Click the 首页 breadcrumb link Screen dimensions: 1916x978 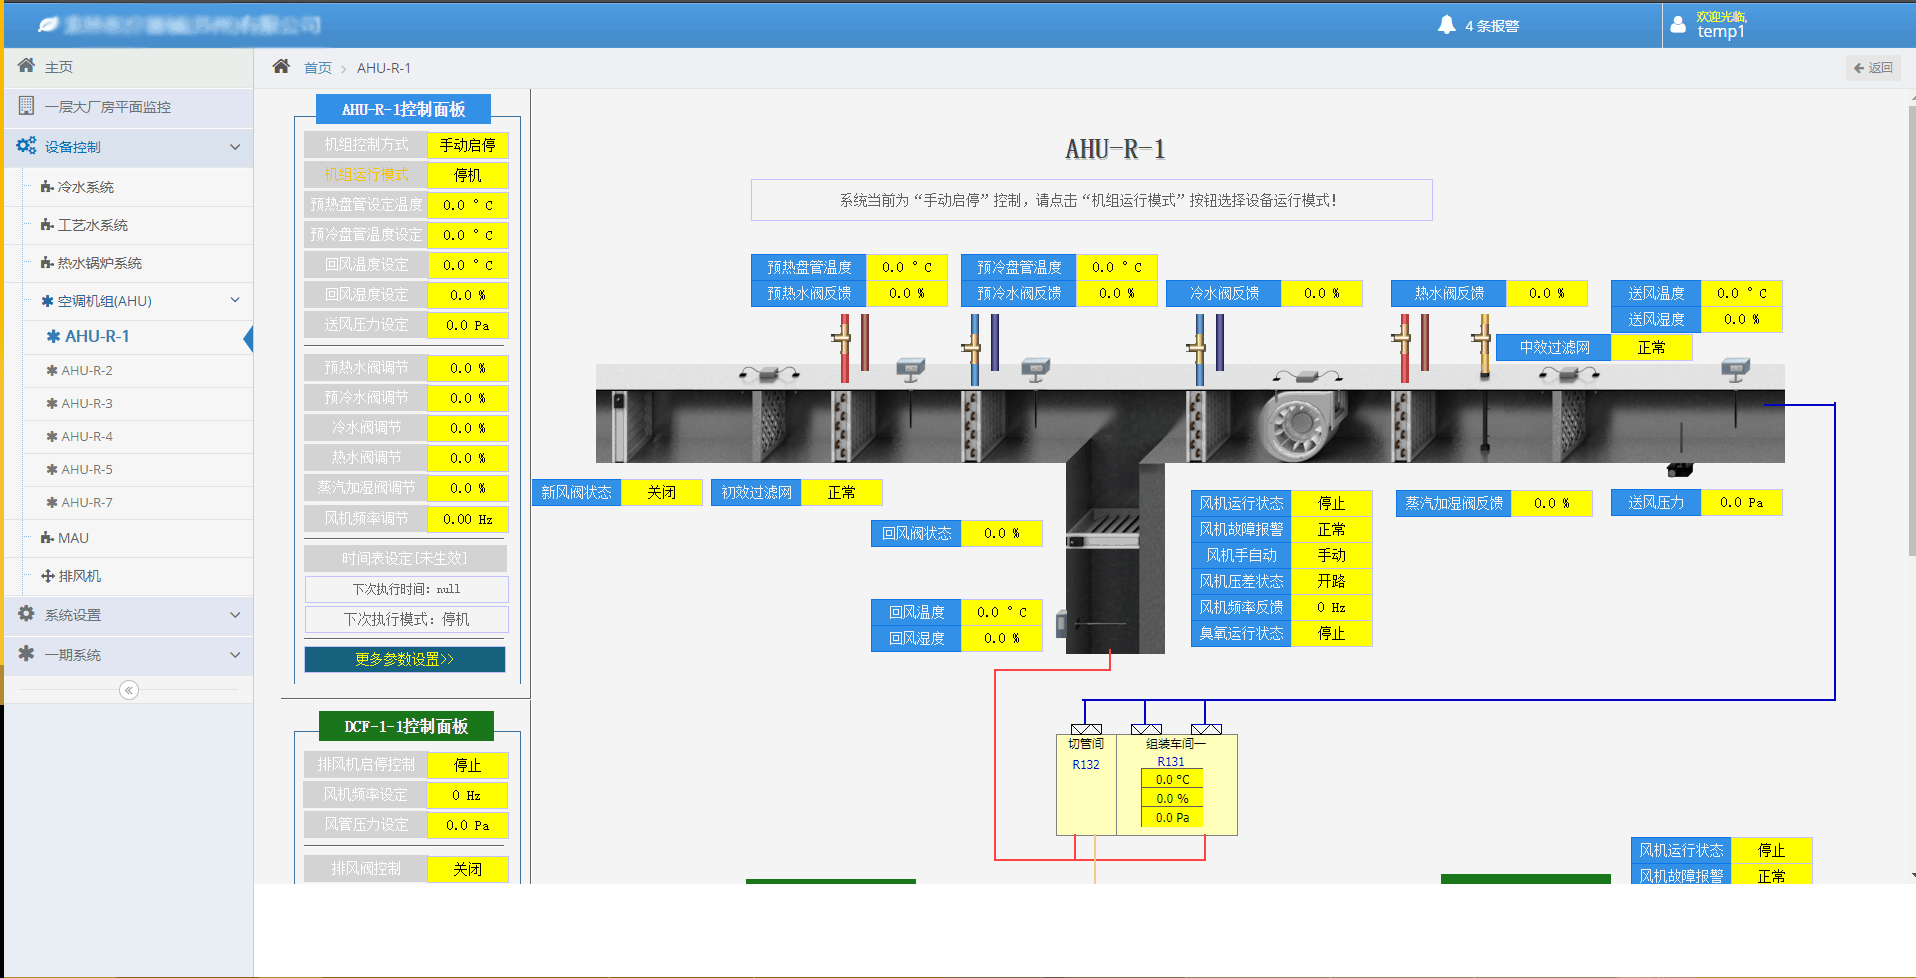point(318,68)
